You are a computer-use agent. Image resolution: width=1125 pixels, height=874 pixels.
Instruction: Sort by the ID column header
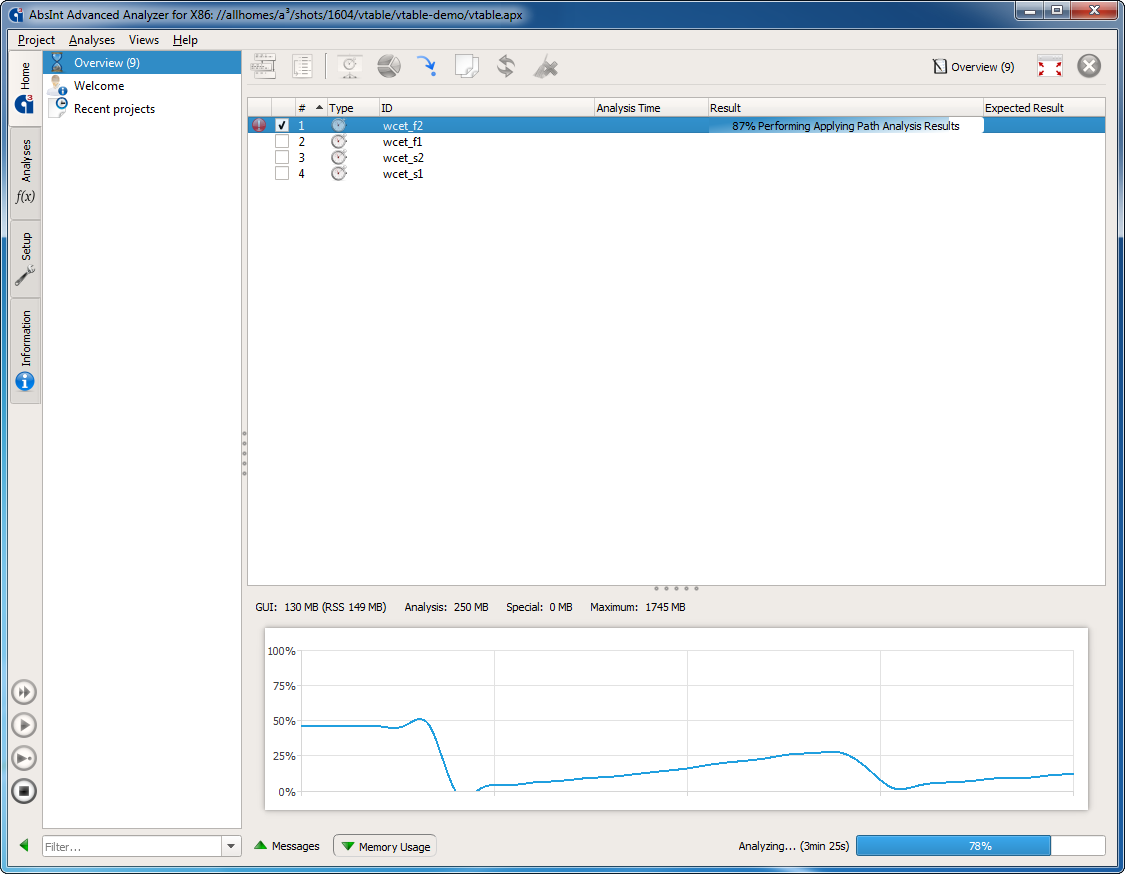(486, 108)
